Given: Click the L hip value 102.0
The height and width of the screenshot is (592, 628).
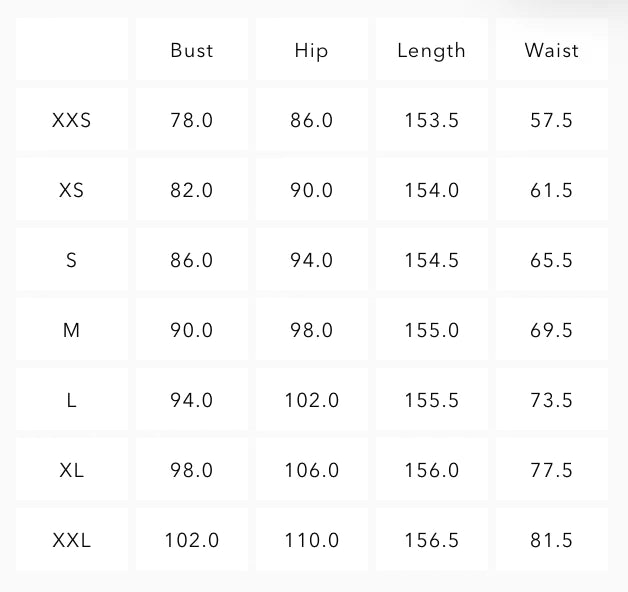Looking at the screenshot, I should coord(311,400).
